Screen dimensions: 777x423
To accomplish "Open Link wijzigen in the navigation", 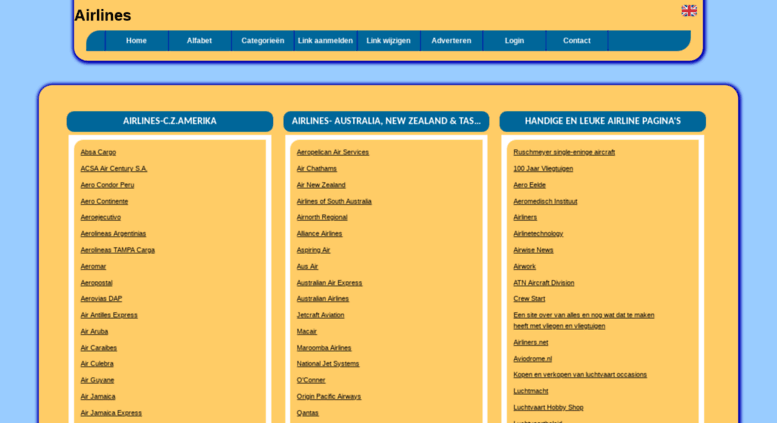I will (x=388, y=41).
